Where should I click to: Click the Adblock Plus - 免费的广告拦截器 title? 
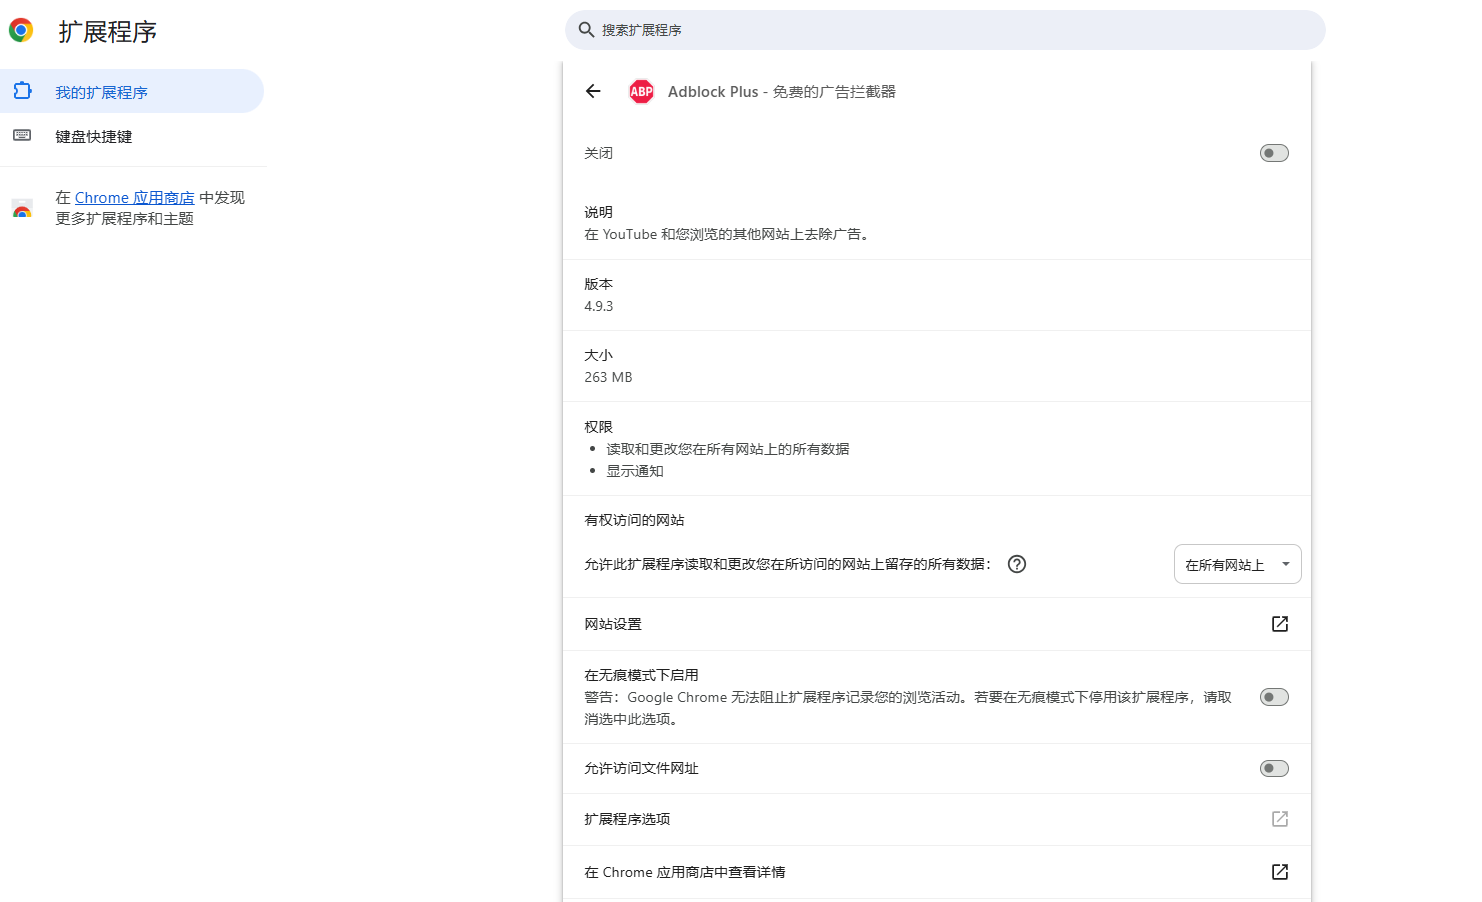tap(782, 91)
